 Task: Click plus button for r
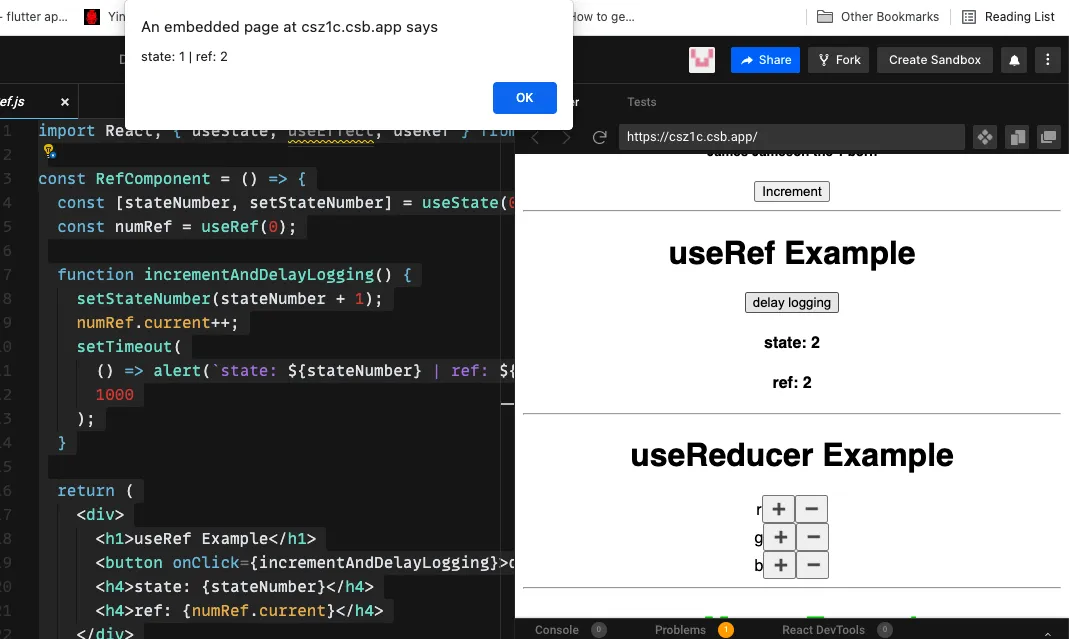779,509
